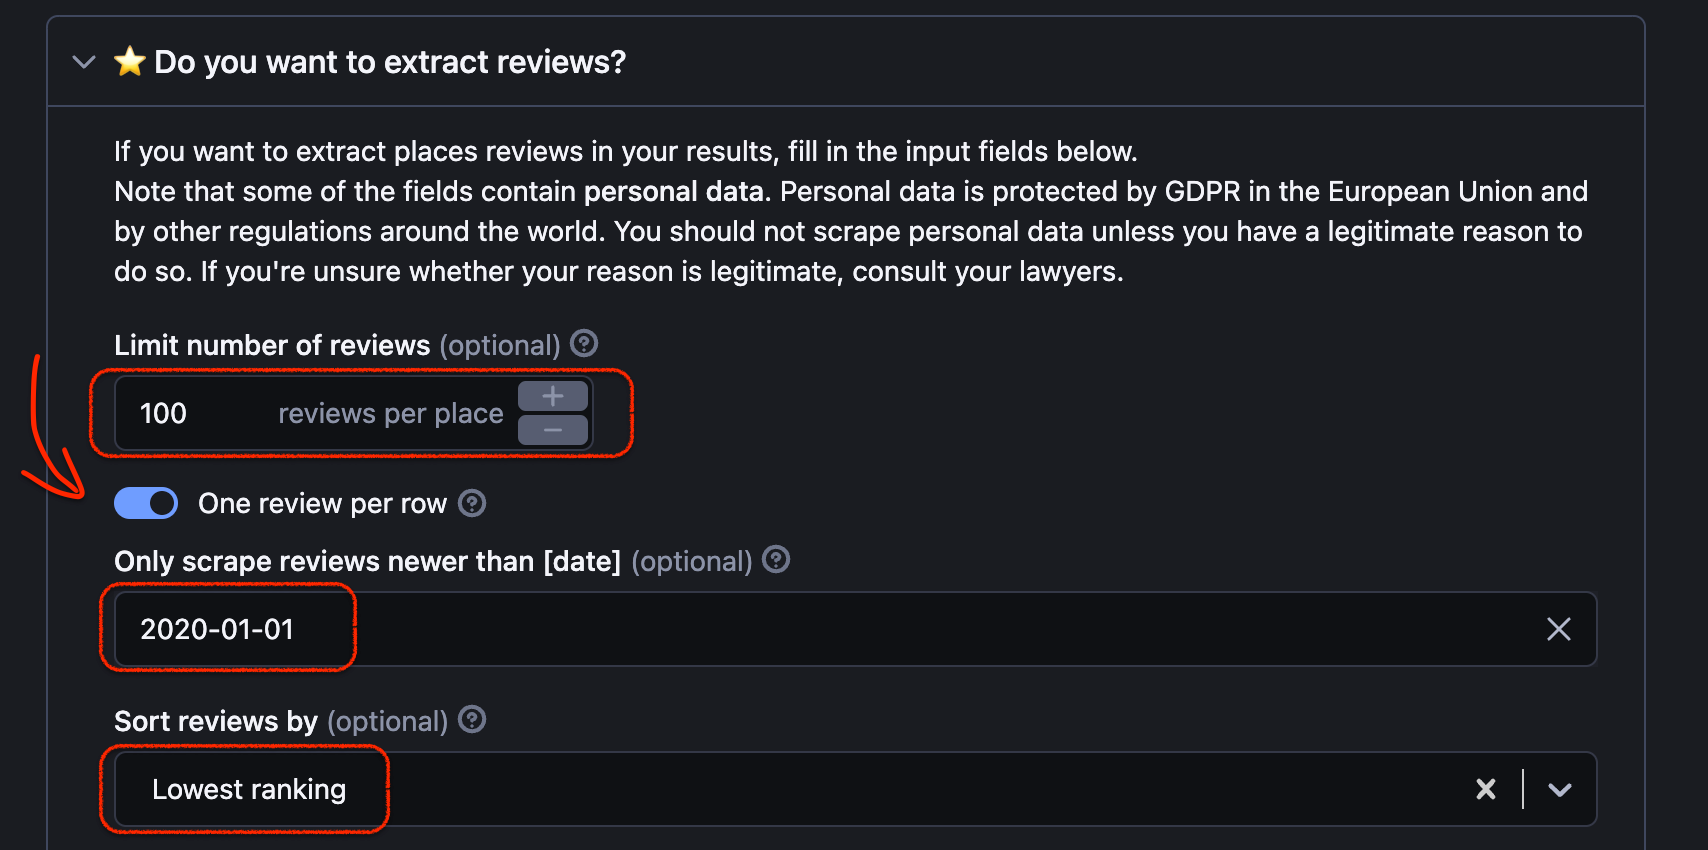The image size is (1708, 850).
Task: Clear the 2020-01-01 date value
Action: click(1558, 629)
